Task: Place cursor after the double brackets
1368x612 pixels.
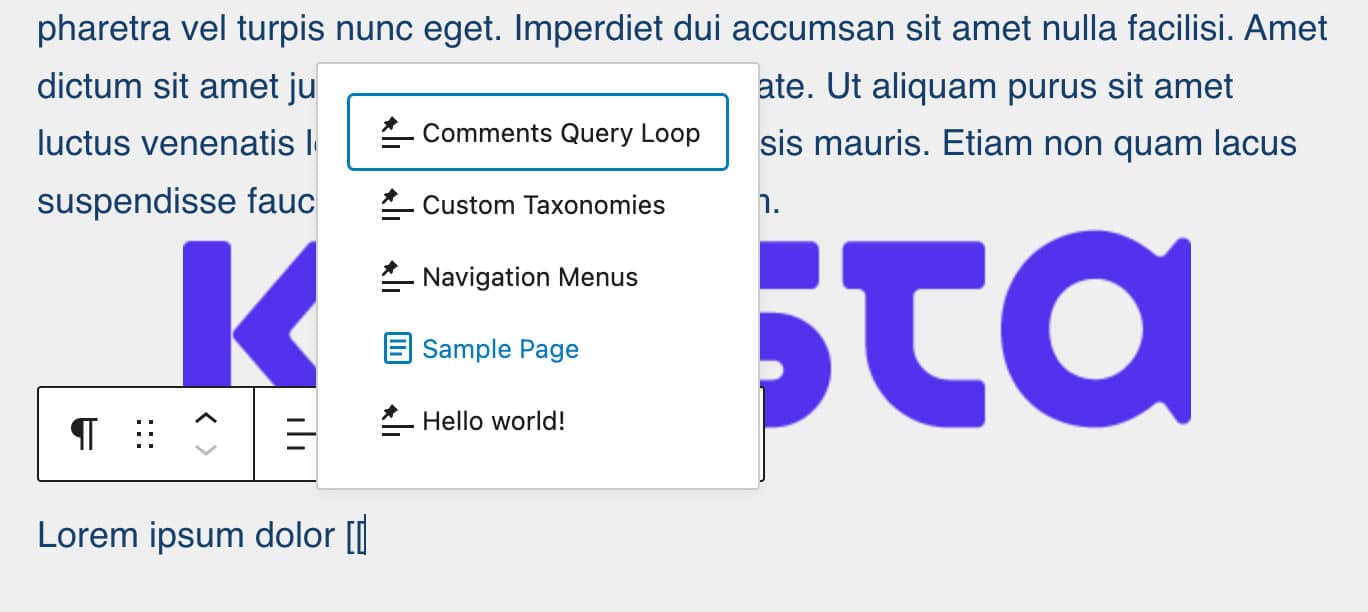Action: (365, 534)
